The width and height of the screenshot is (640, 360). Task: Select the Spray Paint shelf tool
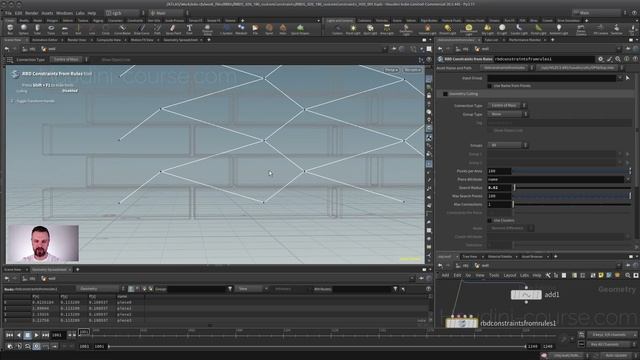(x=173, y=29)
